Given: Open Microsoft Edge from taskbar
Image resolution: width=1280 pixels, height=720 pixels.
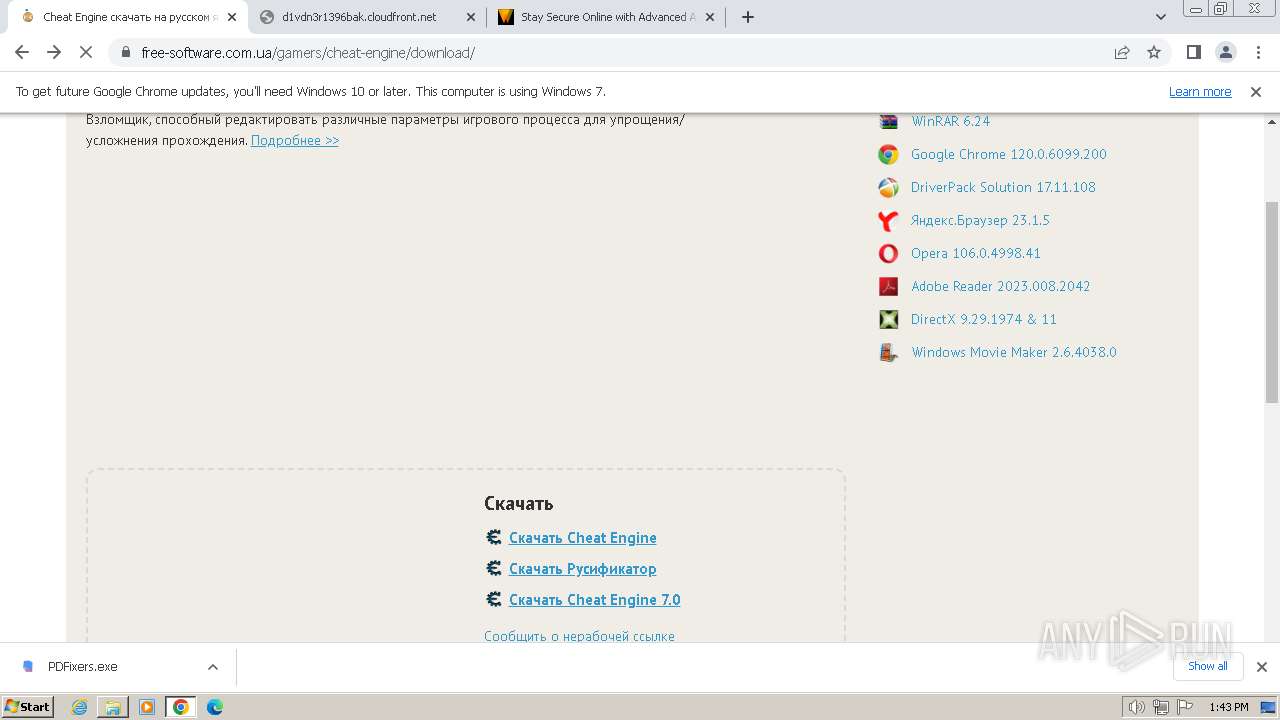Looking at the screenshot, I should pyautogui.click(x=215, y=707).
